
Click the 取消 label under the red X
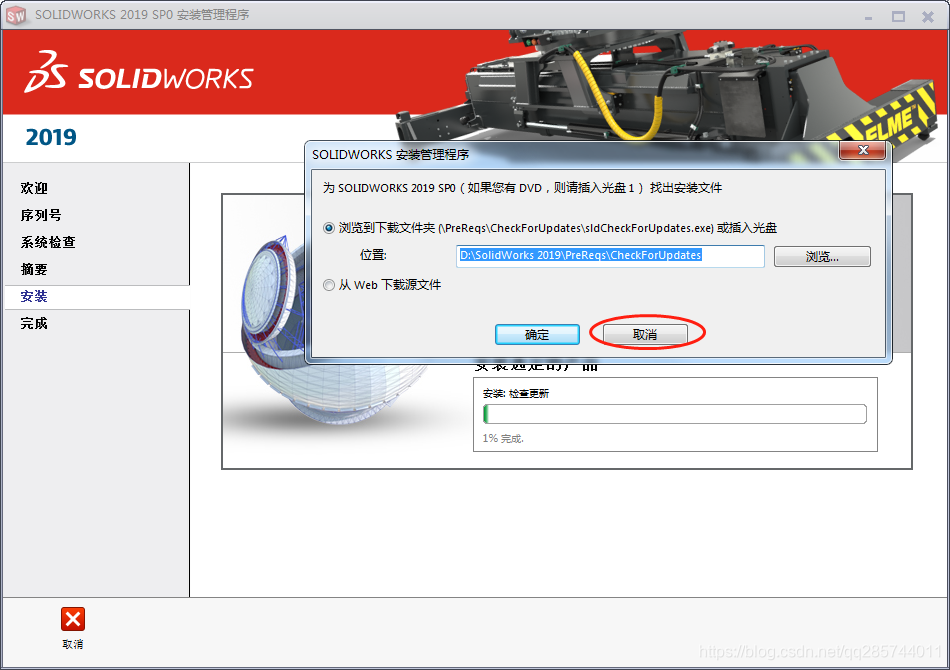pyautogui.click(x=73, y=645)
